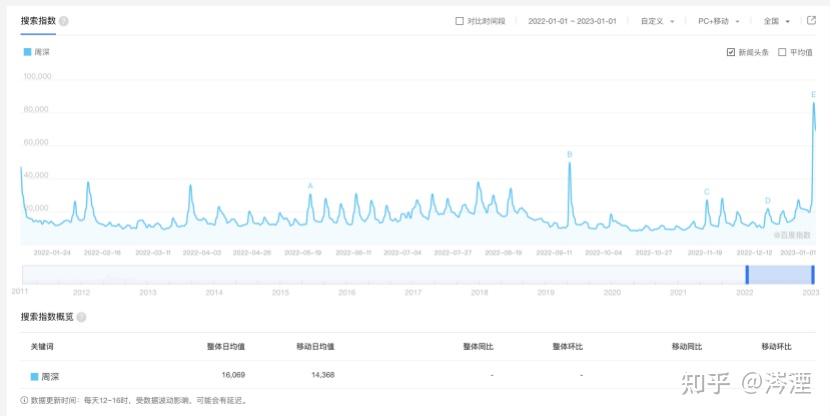This screenshot has height=416, width=832.
Task: Click the info icon before 数据更新时间
Action: (24, 400)
